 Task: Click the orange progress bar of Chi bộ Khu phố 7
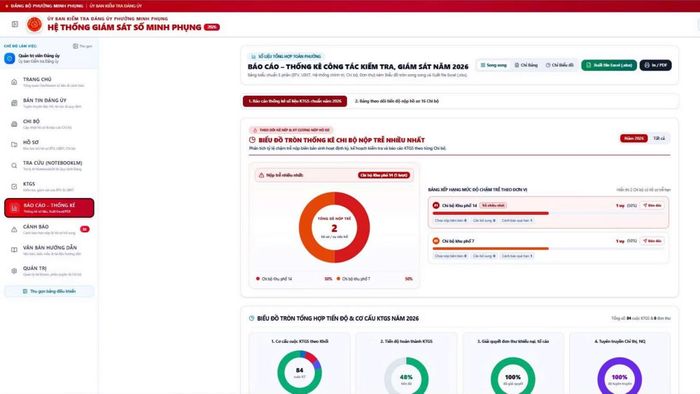(x=491, y=249)
